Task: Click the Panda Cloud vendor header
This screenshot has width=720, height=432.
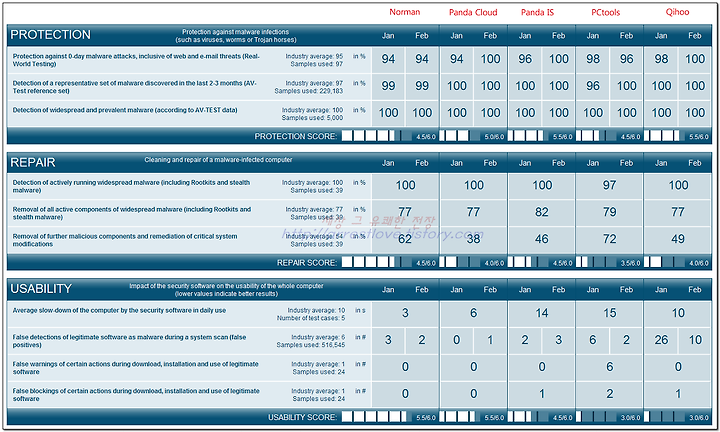Action: 473,12
